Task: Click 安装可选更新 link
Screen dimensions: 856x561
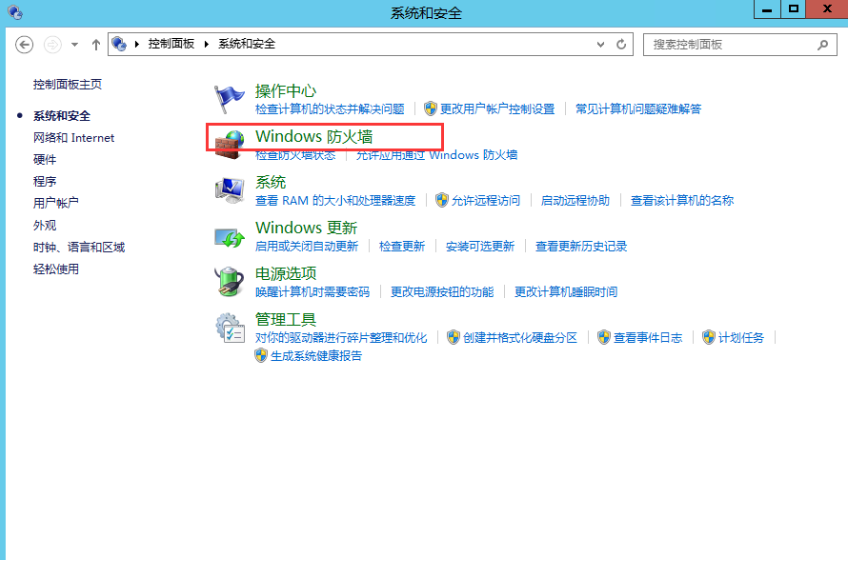Action: coord(480,246)
